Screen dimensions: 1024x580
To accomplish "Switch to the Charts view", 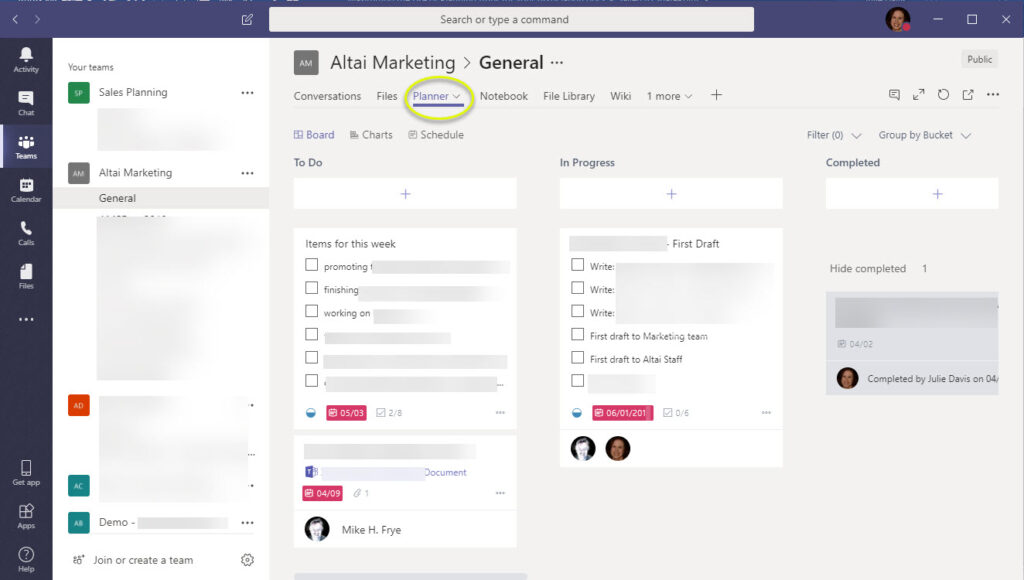I will (x=371, y=135).
